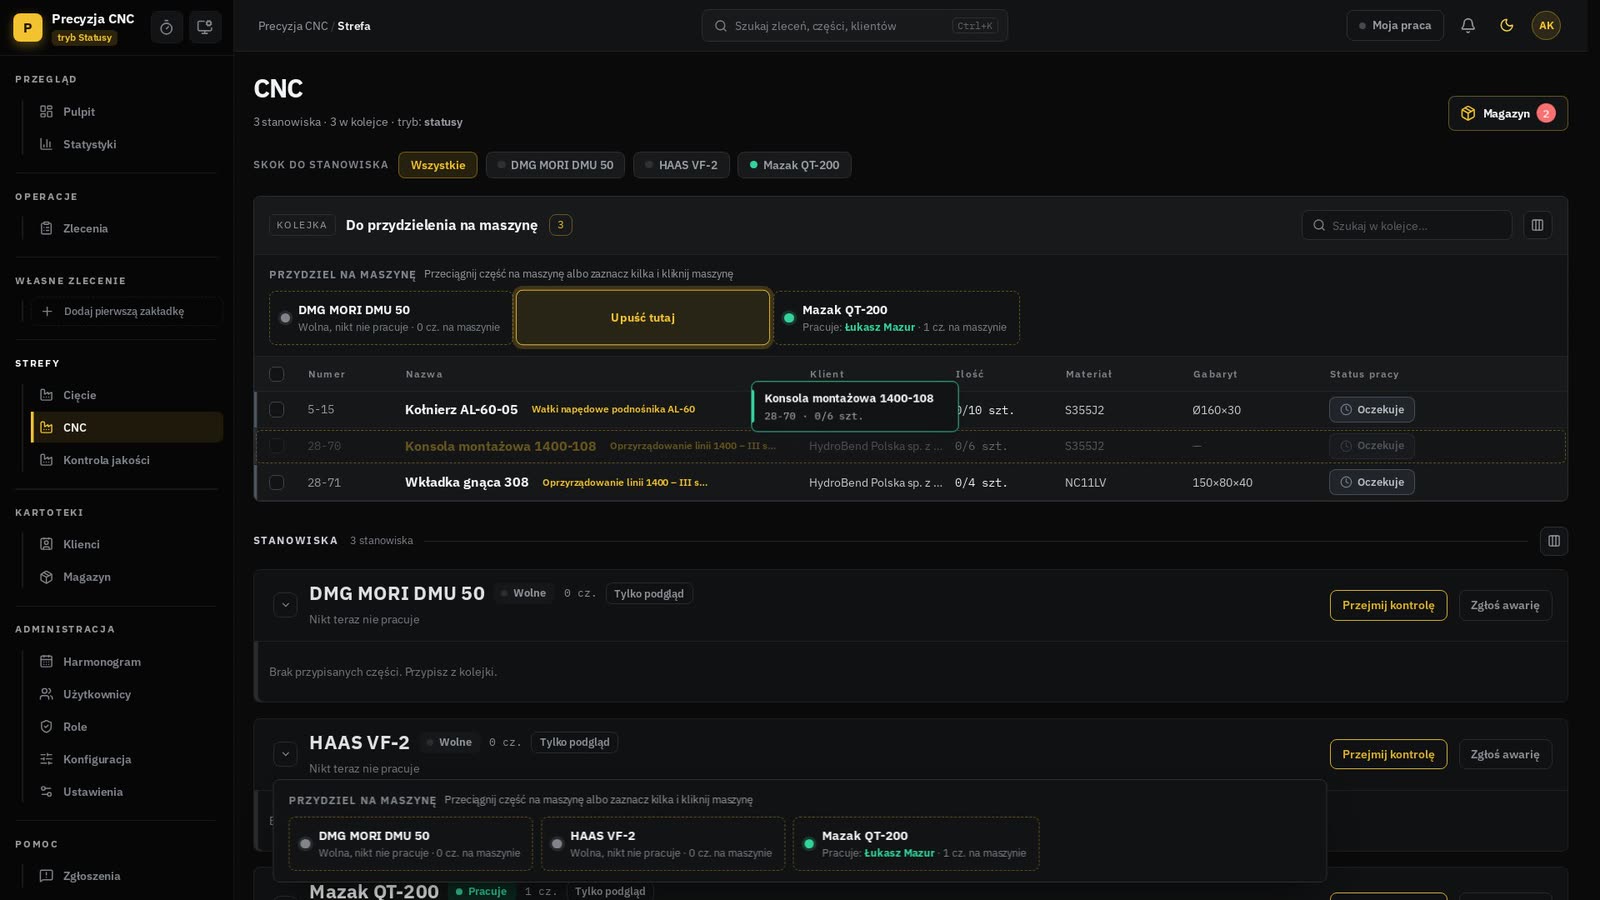Check the box for row 28-71

277,482
